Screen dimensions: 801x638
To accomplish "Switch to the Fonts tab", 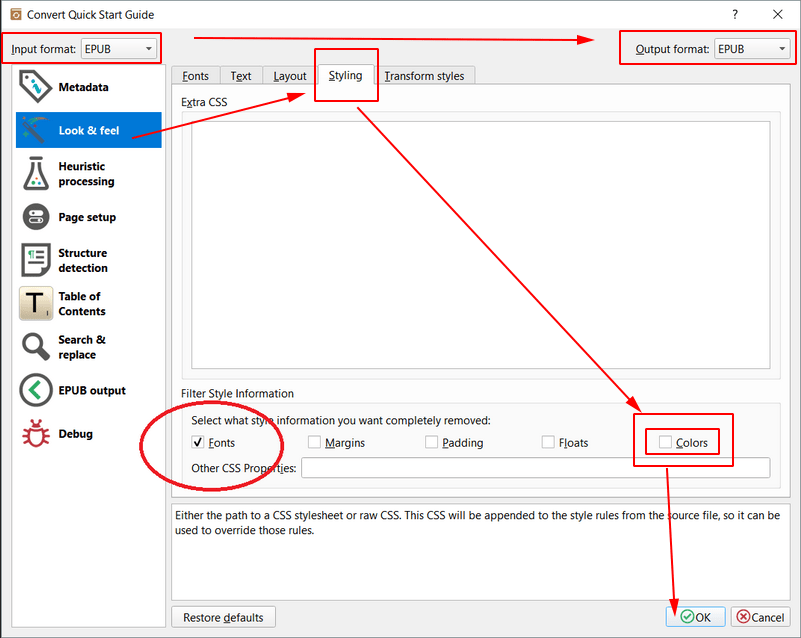I will tap(196, 76).
